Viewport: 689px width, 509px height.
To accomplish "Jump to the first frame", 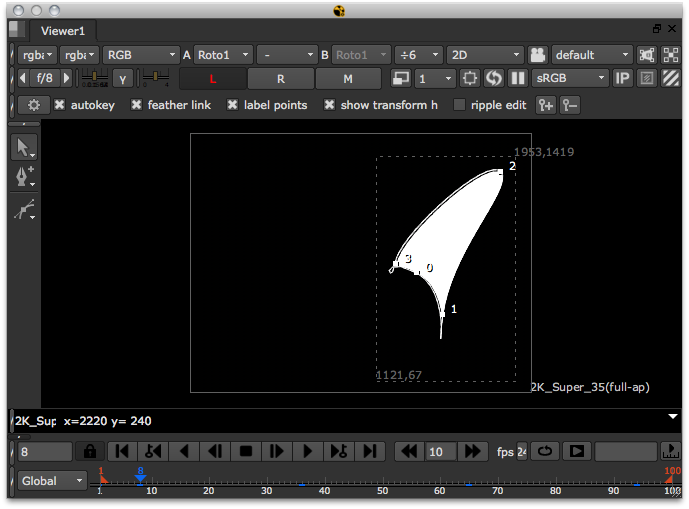I will (x=120, y=452).
